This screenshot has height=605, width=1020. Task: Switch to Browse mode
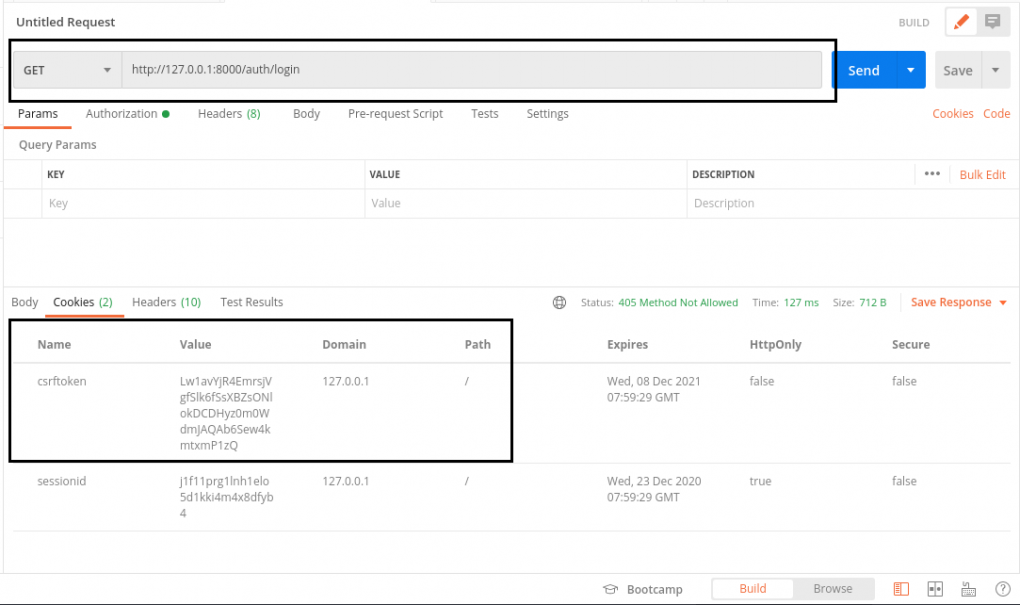point(835,589)
